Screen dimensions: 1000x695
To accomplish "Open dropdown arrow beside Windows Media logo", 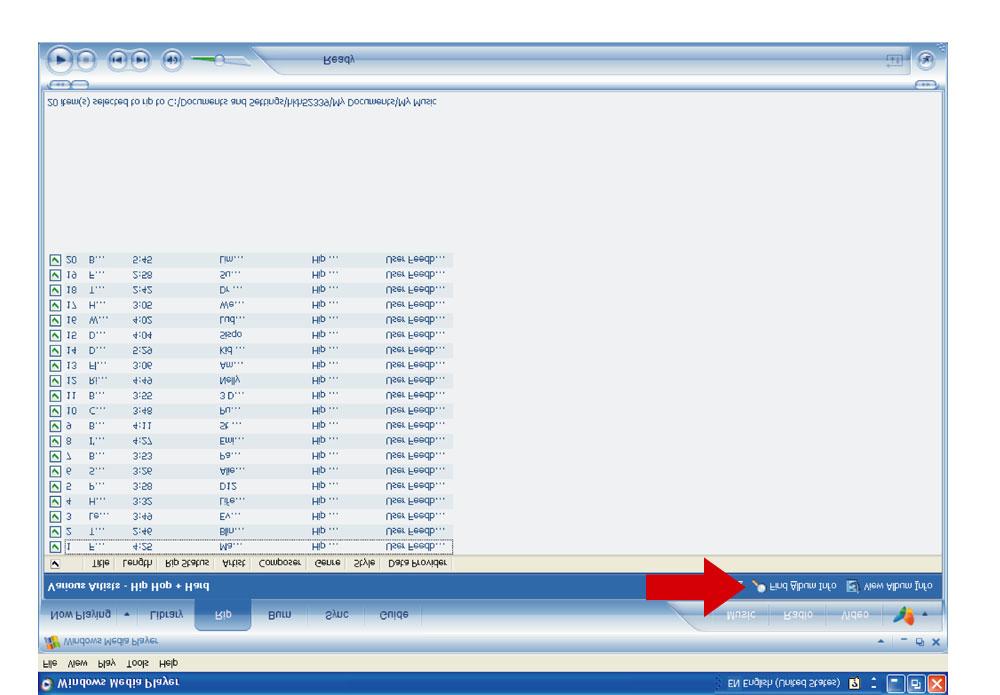I will [925, 615].
